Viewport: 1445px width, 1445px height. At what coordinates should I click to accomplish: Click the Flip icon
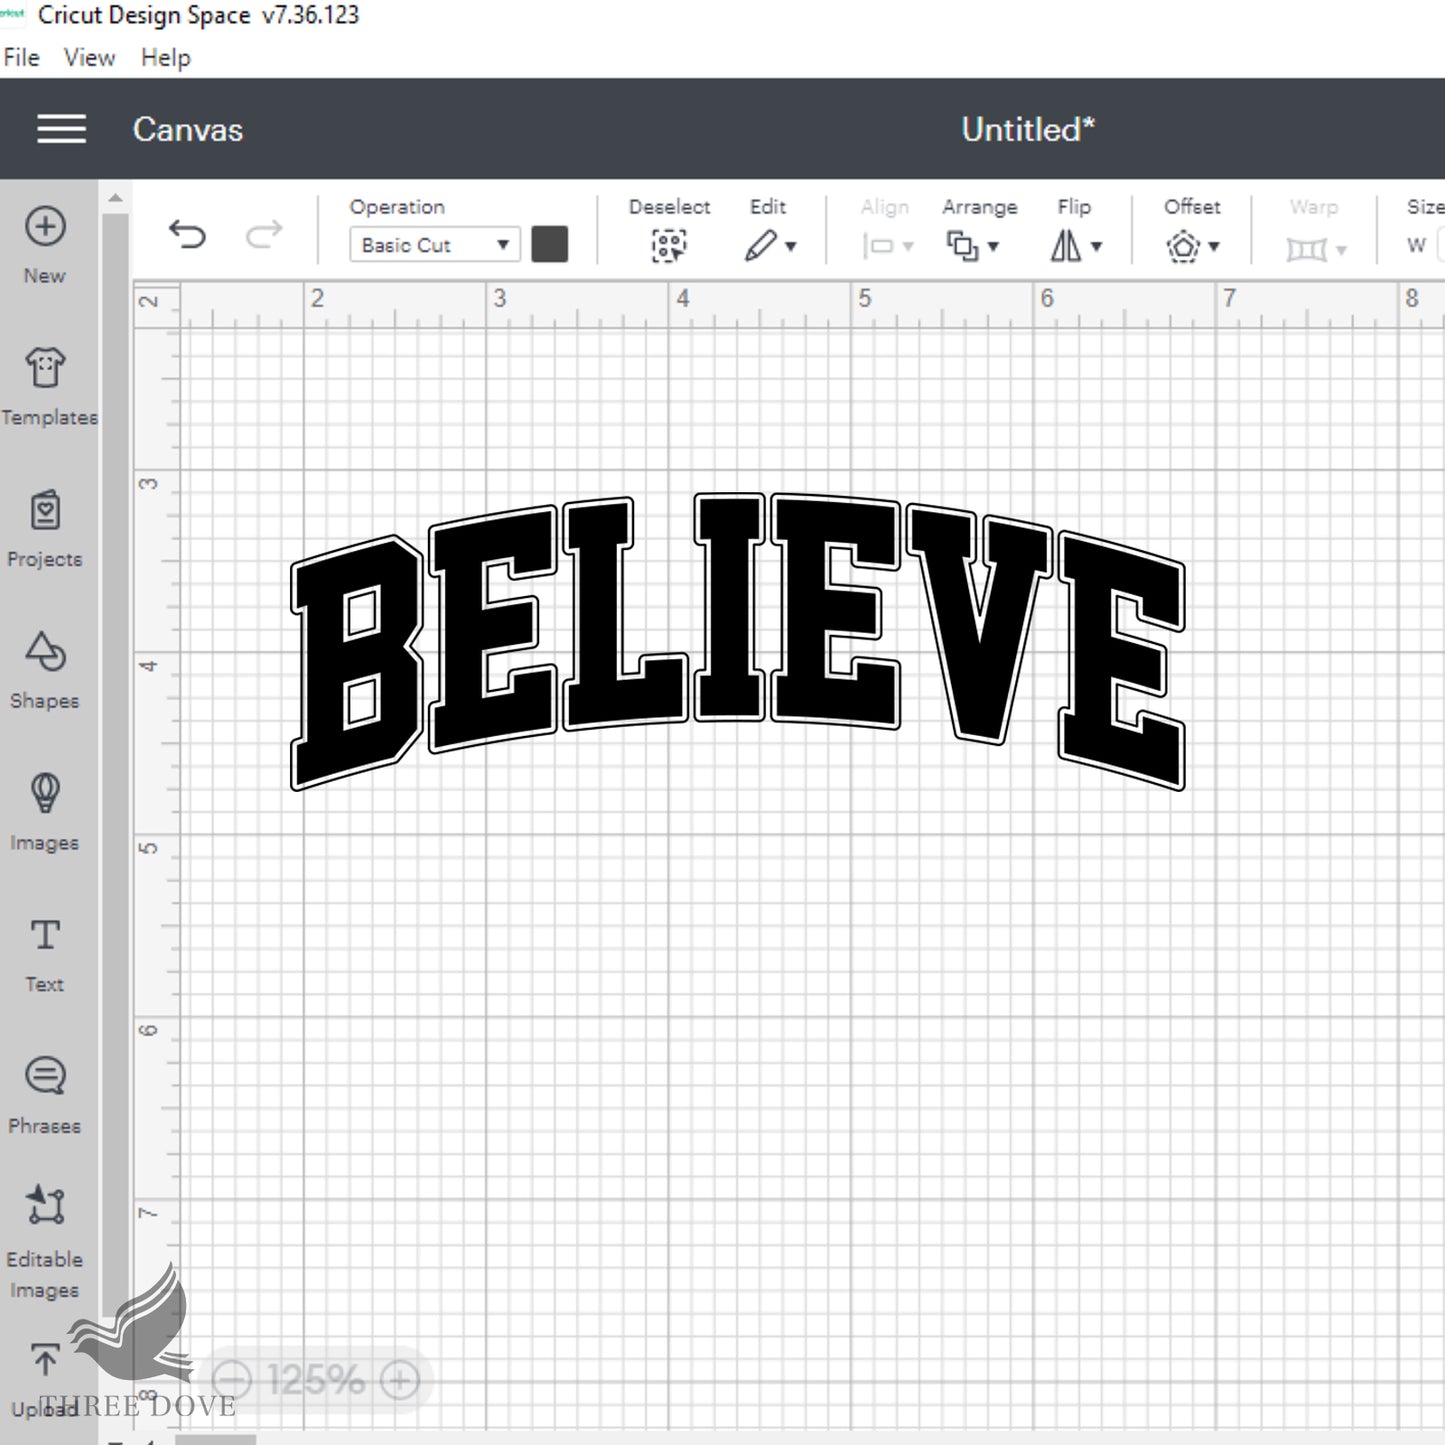tap(1066, 245)
